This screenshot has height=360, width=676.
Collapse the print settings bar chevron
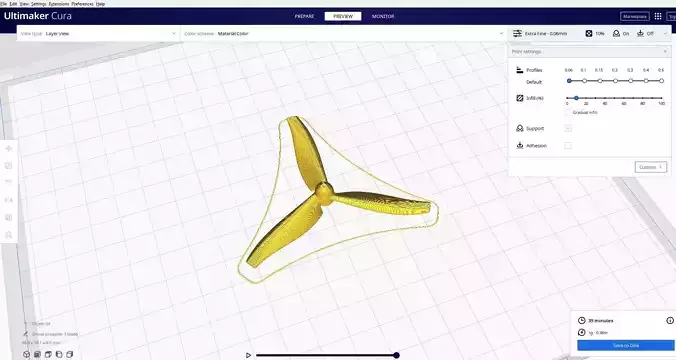(x=665, y=33)
